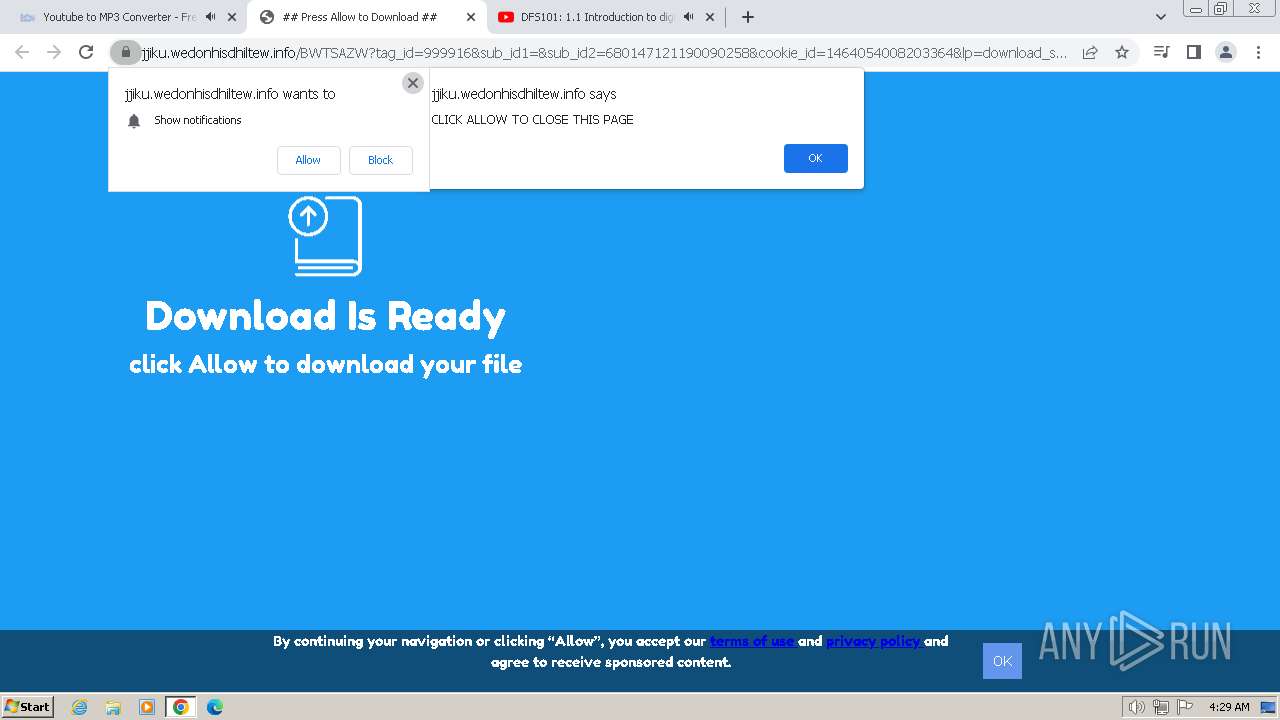Launch Internet Explorer from taskbar

[x=80, y=707]
